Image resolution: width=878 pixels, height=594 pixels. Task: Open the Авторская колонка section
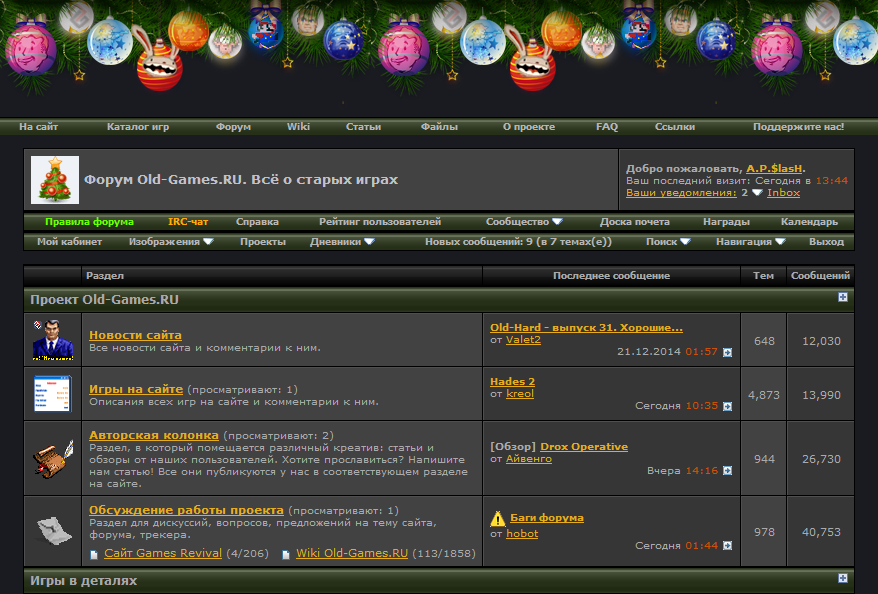[x=154, y=435]
